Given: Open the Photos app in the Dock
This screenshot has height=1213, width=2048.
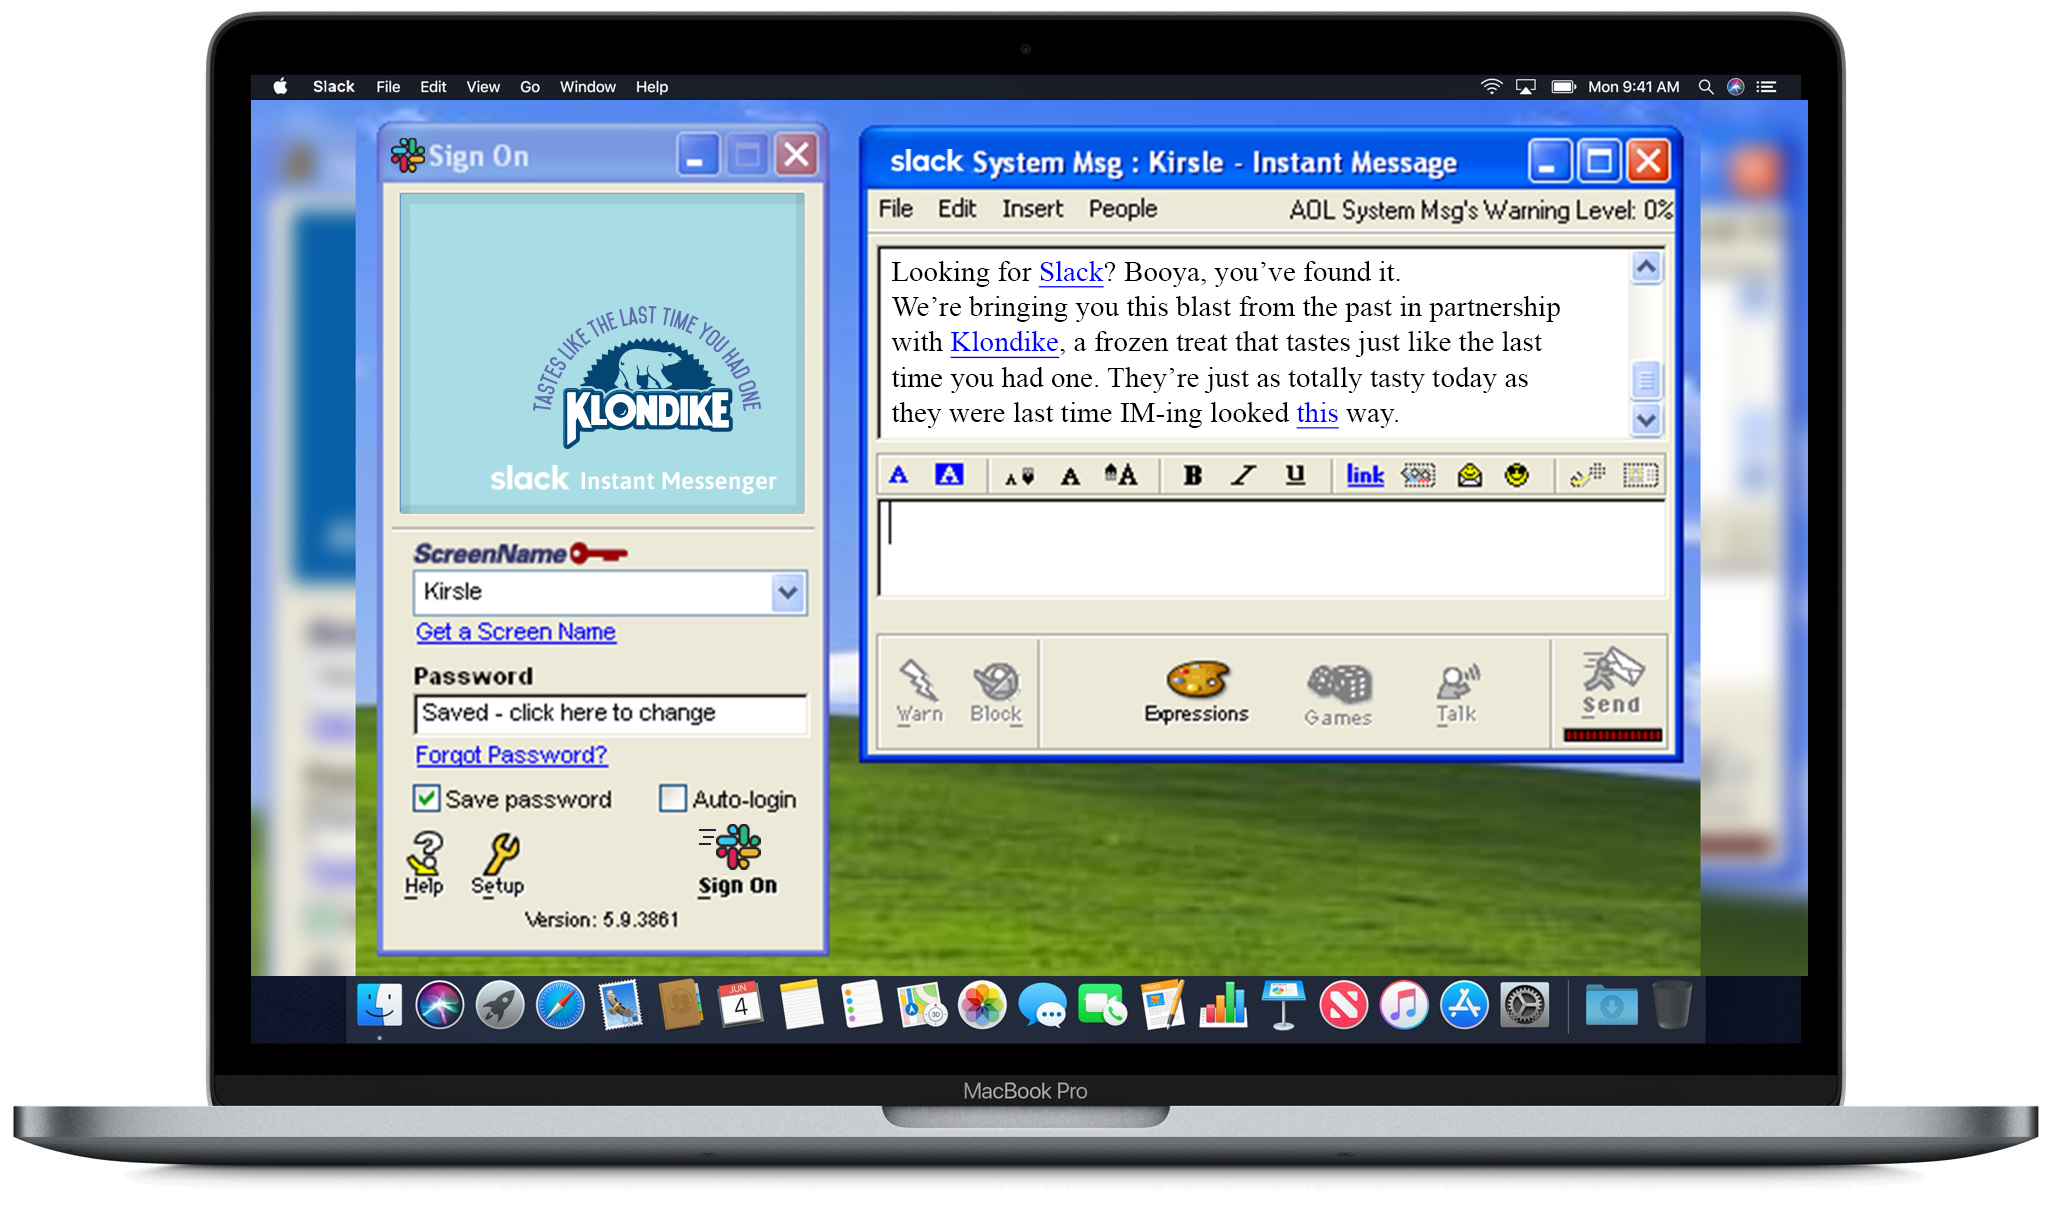Looking at the screenshot, I should click(982, 1005).
